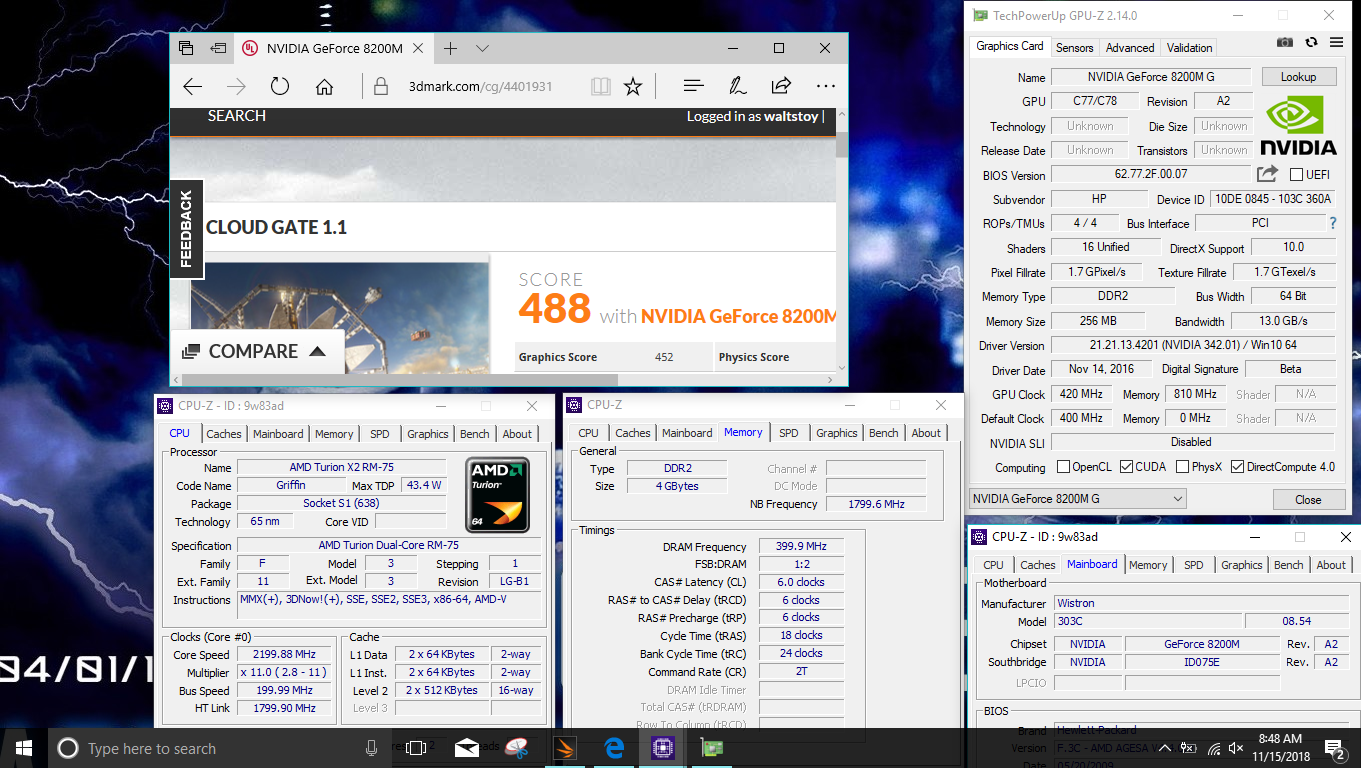Click the FEEDBACK side tab on 3DMark page
Screen dimensions: 1361x768
[x=186, y=229]
